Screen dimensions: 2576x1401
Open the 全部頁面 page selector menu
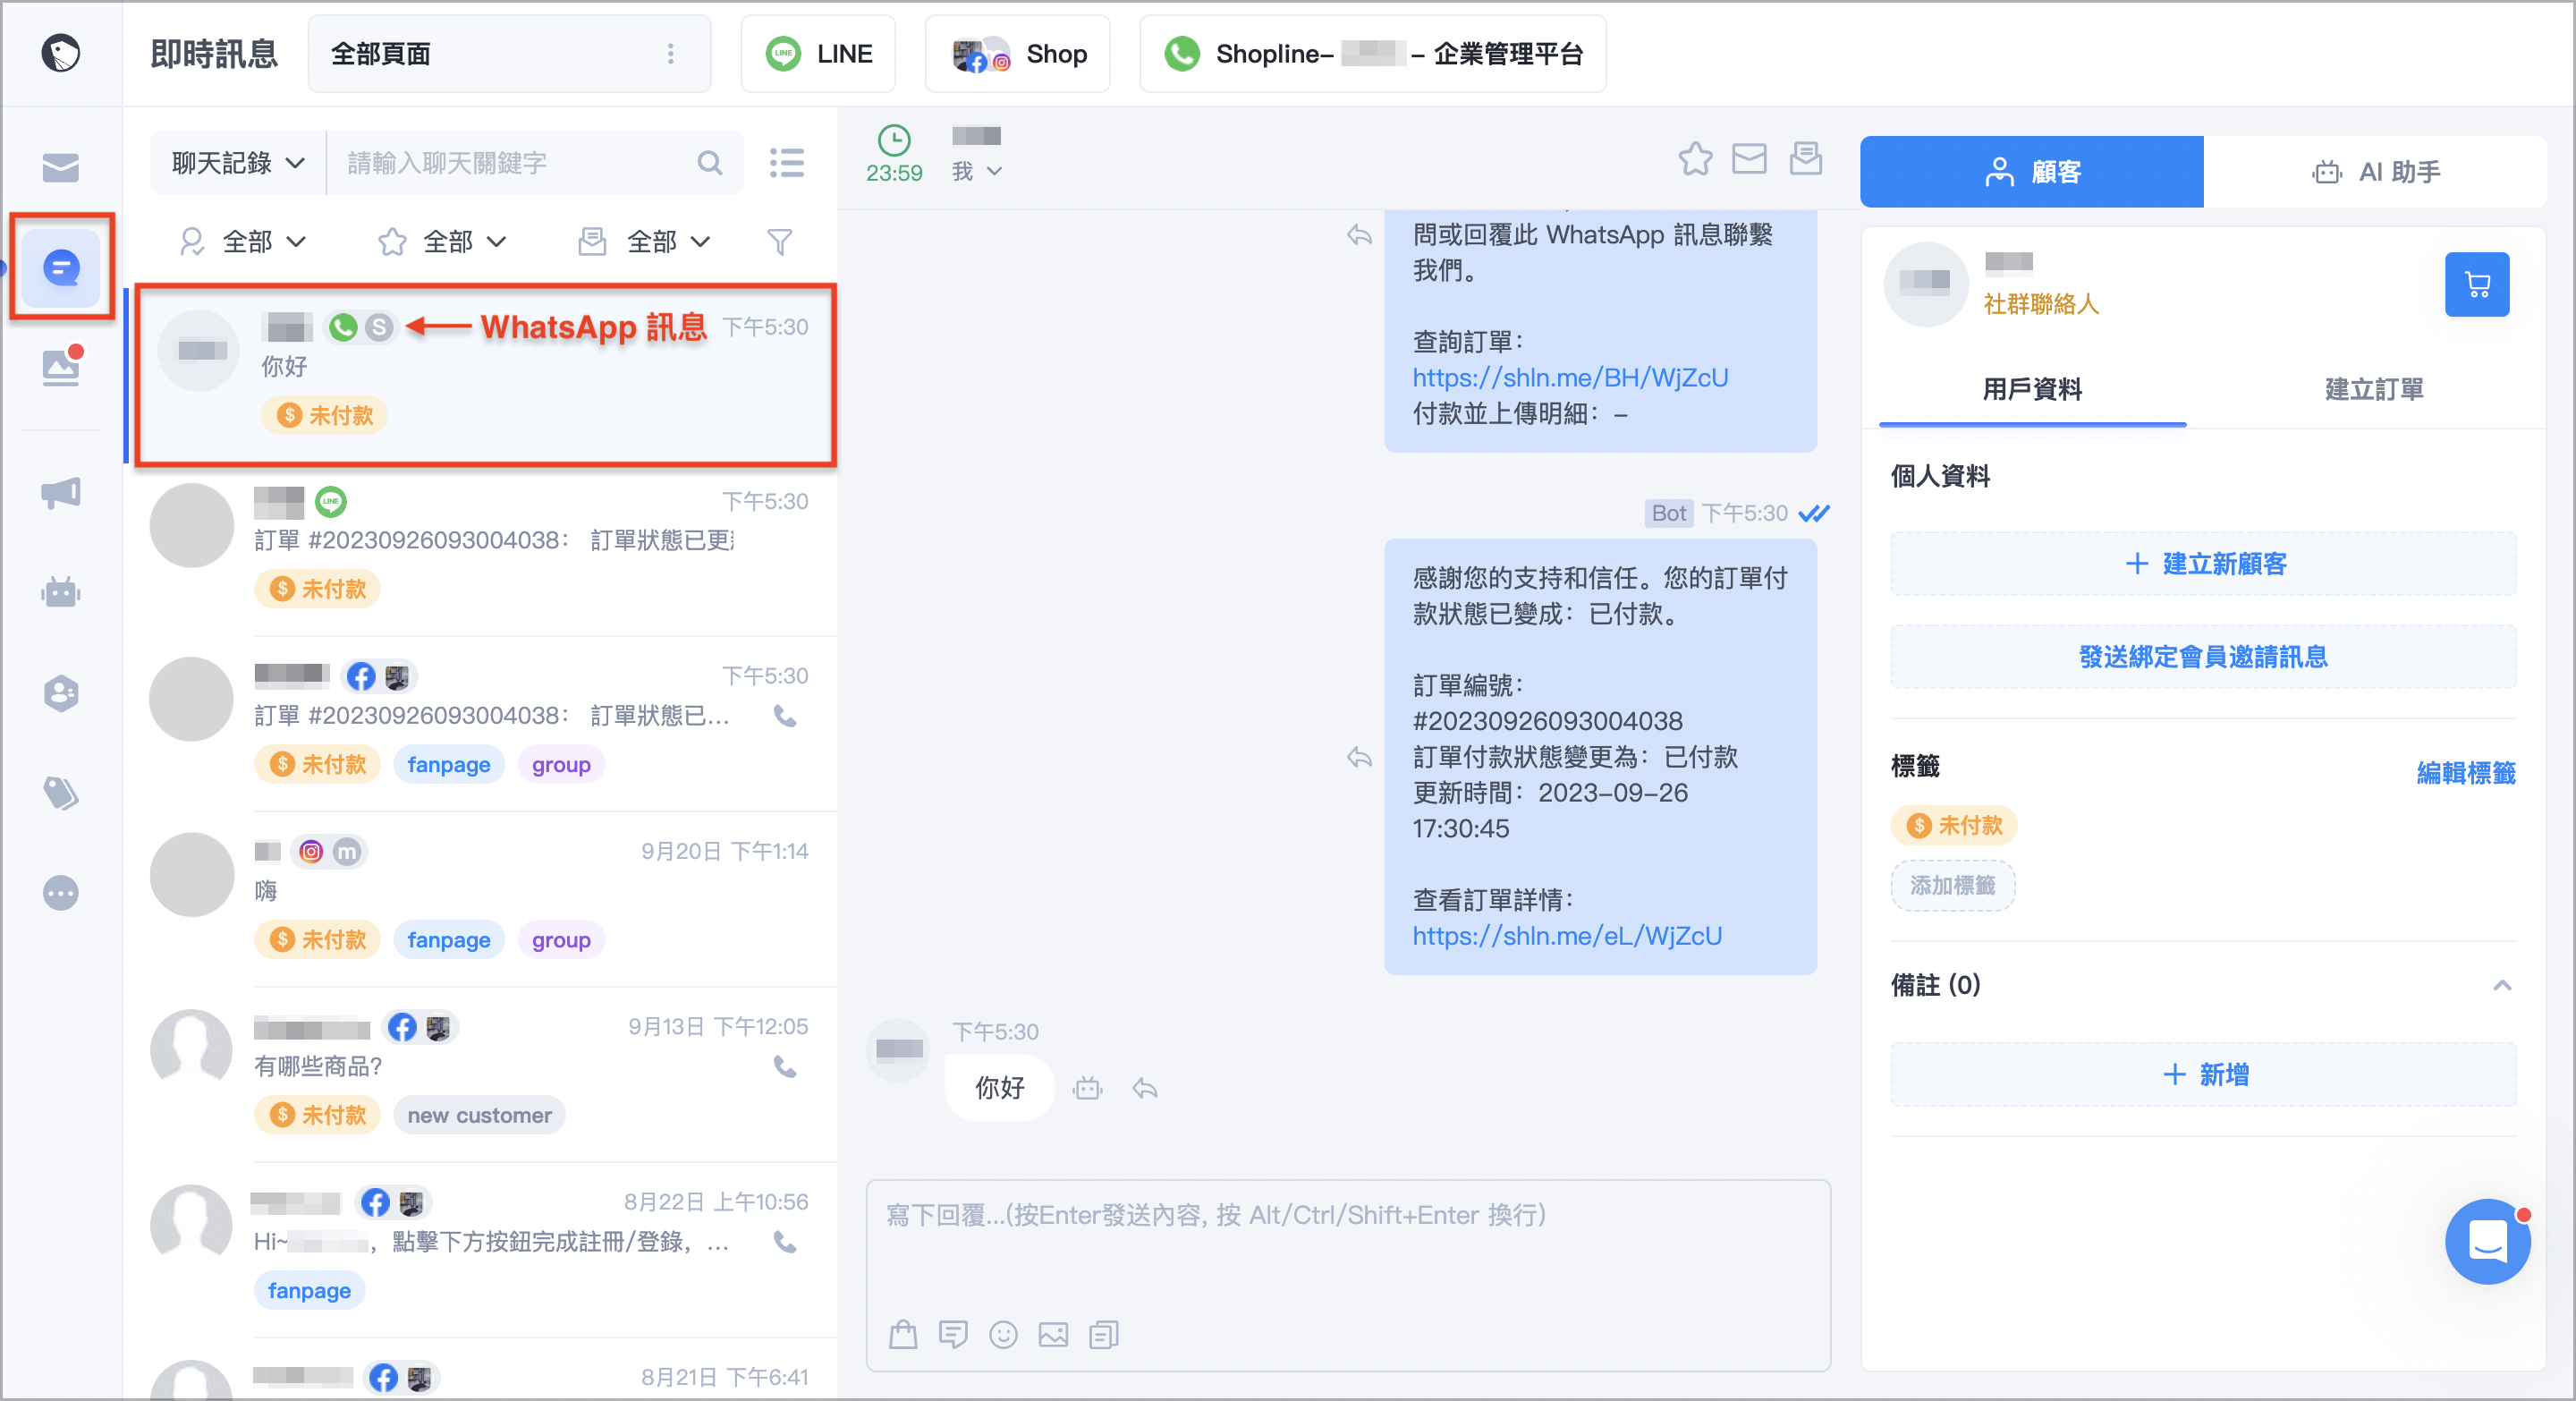670,54
